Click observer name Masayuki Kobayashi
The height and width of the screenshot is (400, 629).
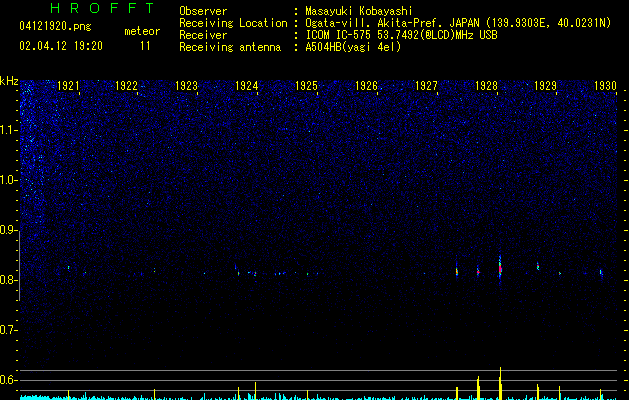click(359, 11)
